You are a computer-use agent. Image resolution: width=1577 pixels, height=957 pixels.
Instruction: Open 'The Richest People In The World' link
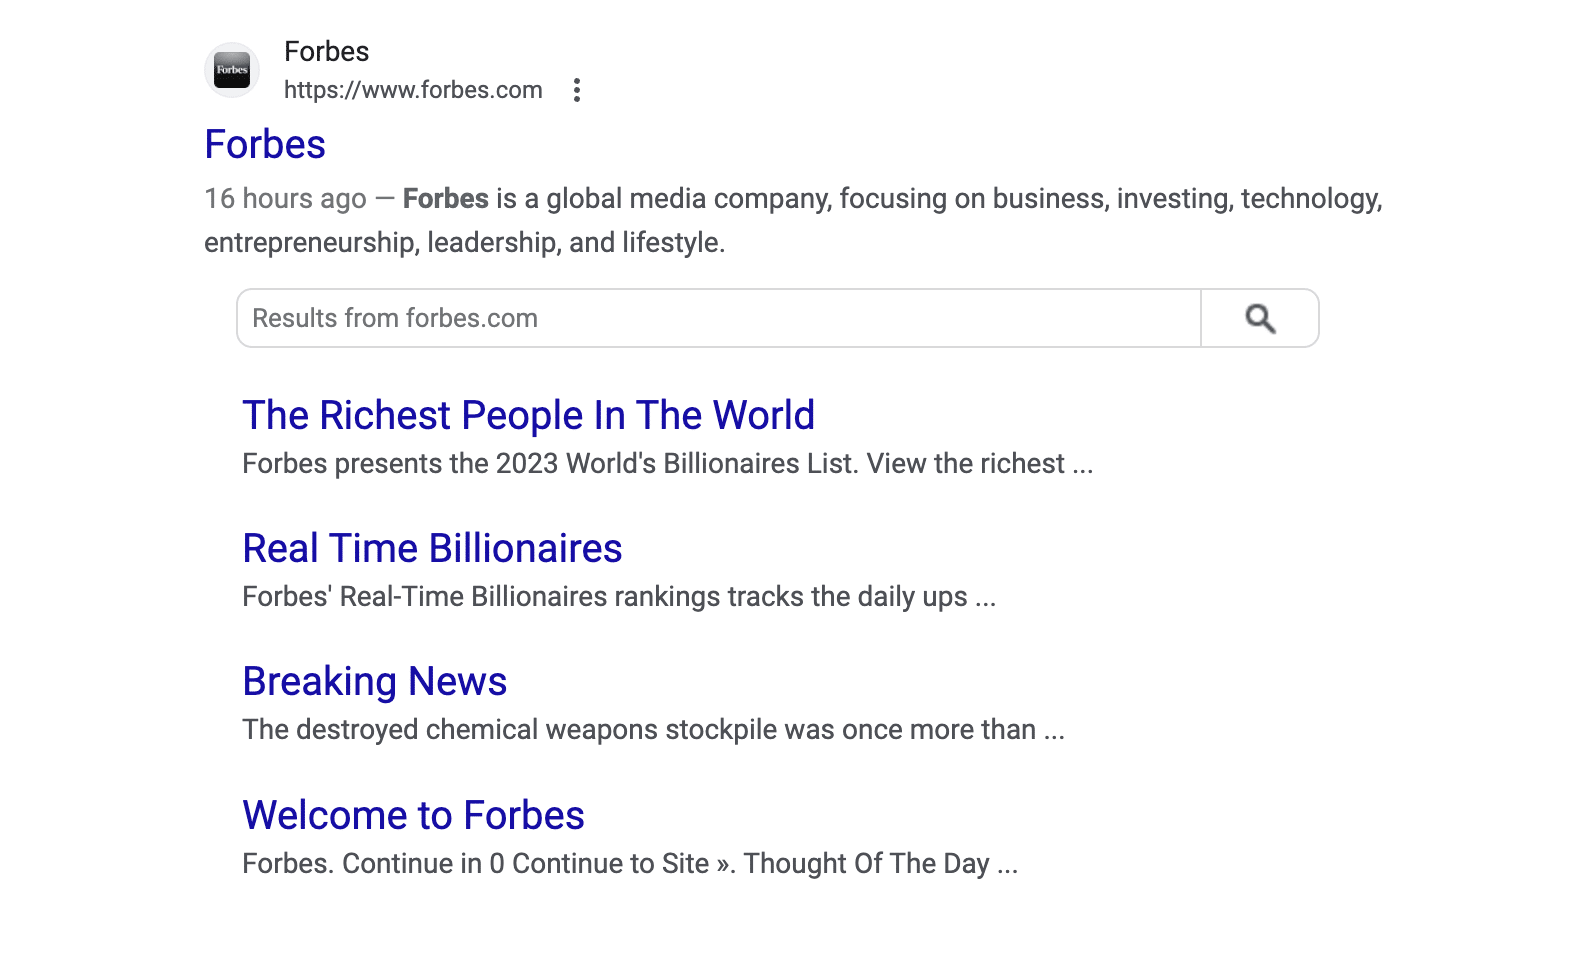point(528,415)
